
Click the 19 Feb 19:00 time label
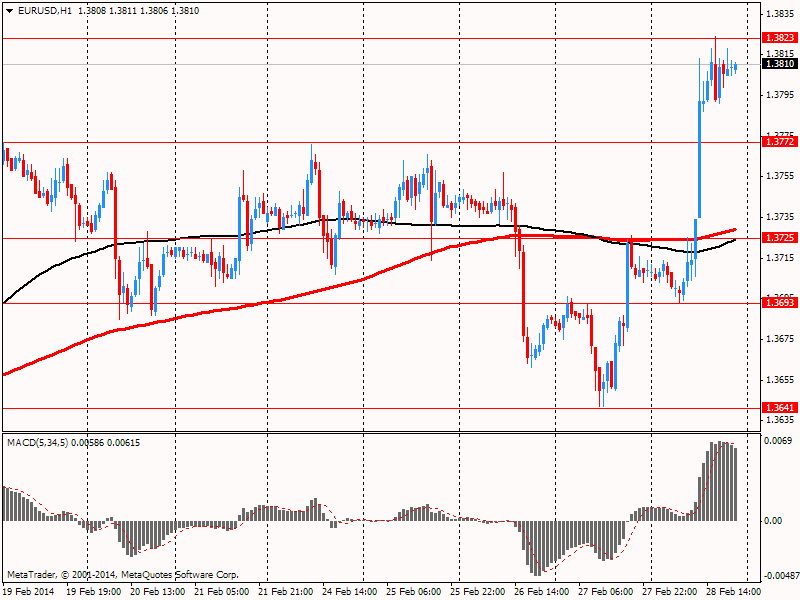pos(94,592)
